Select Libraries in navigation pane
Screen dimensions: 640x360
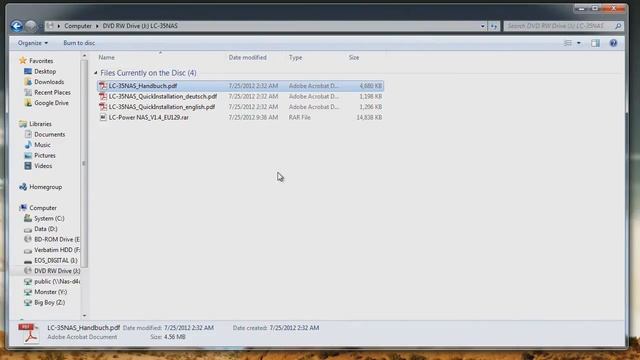tap(40, 124)
